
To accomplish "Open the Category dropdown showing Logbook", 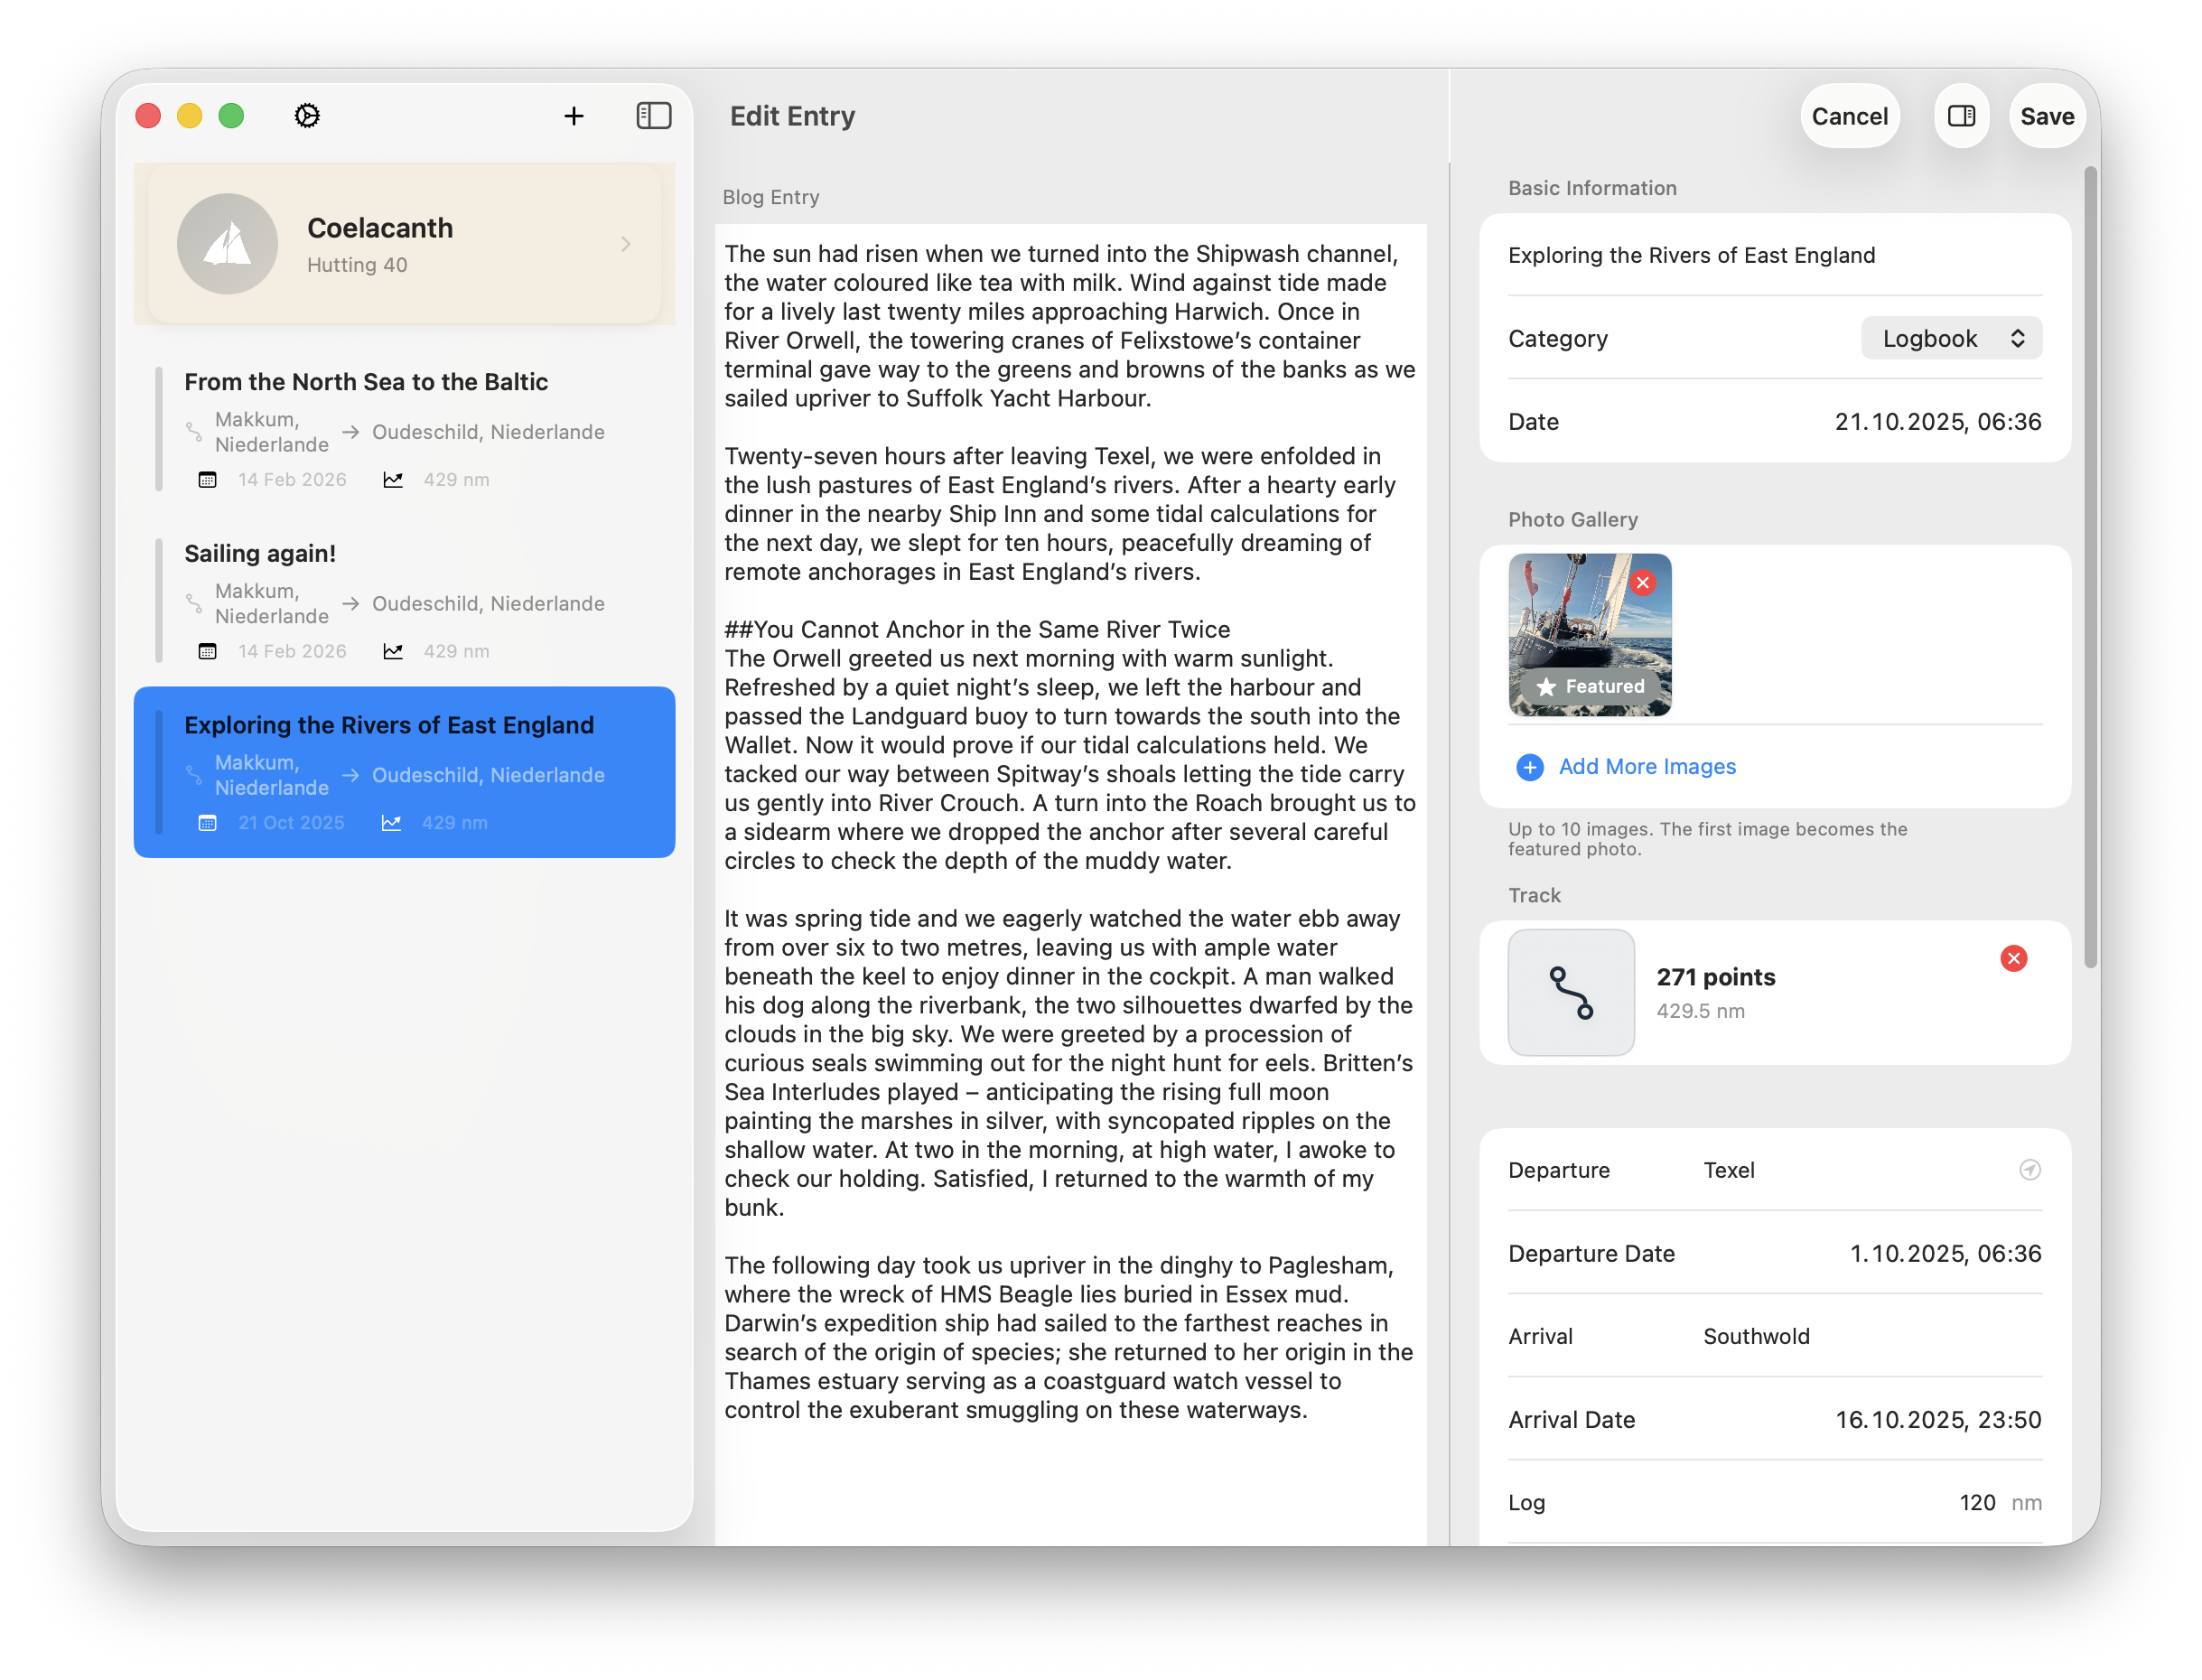I will (1950, 338).
